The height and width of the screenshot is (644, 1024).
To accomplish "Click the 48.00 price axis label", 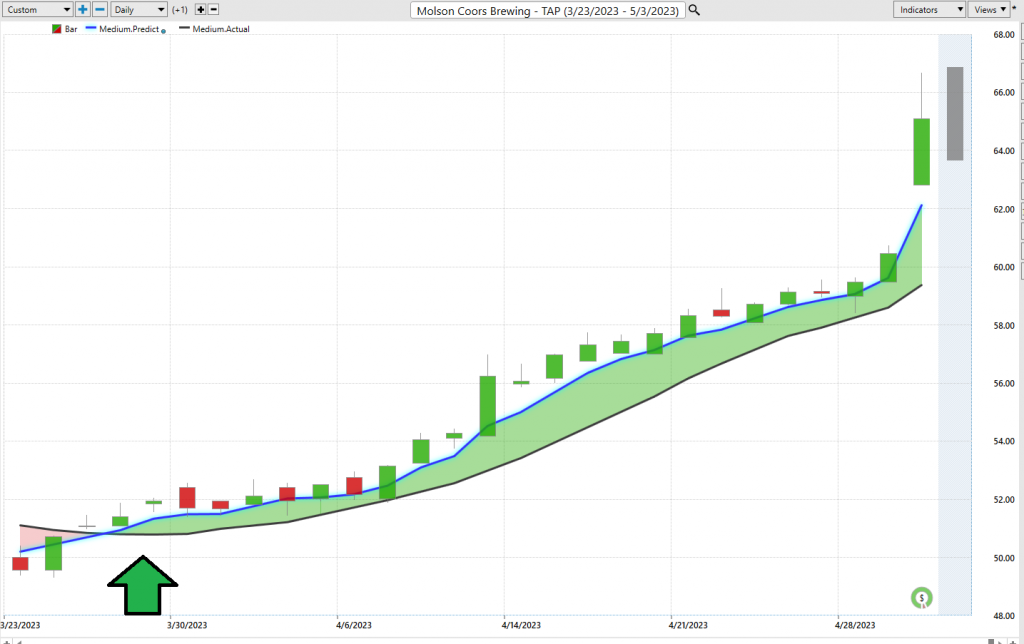I will [1004, 616].
